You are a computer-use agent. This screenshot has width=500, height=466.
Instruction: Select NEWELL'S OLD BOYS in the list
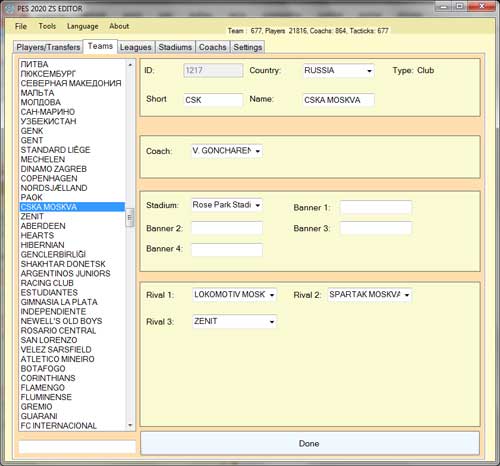tap(72, 321)
